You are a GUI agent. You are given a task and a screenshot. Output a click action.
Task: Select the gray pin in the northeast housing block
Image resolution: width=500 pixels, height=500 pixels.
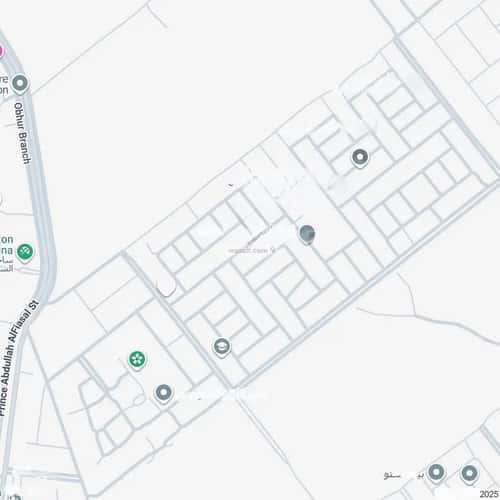click(360, 157)
